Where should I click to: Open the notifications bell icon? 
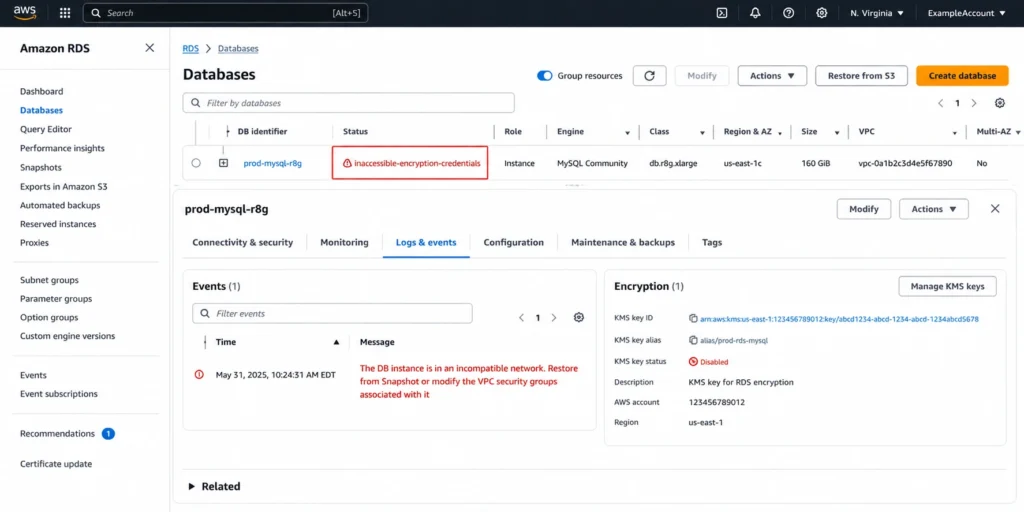point(756,13)
